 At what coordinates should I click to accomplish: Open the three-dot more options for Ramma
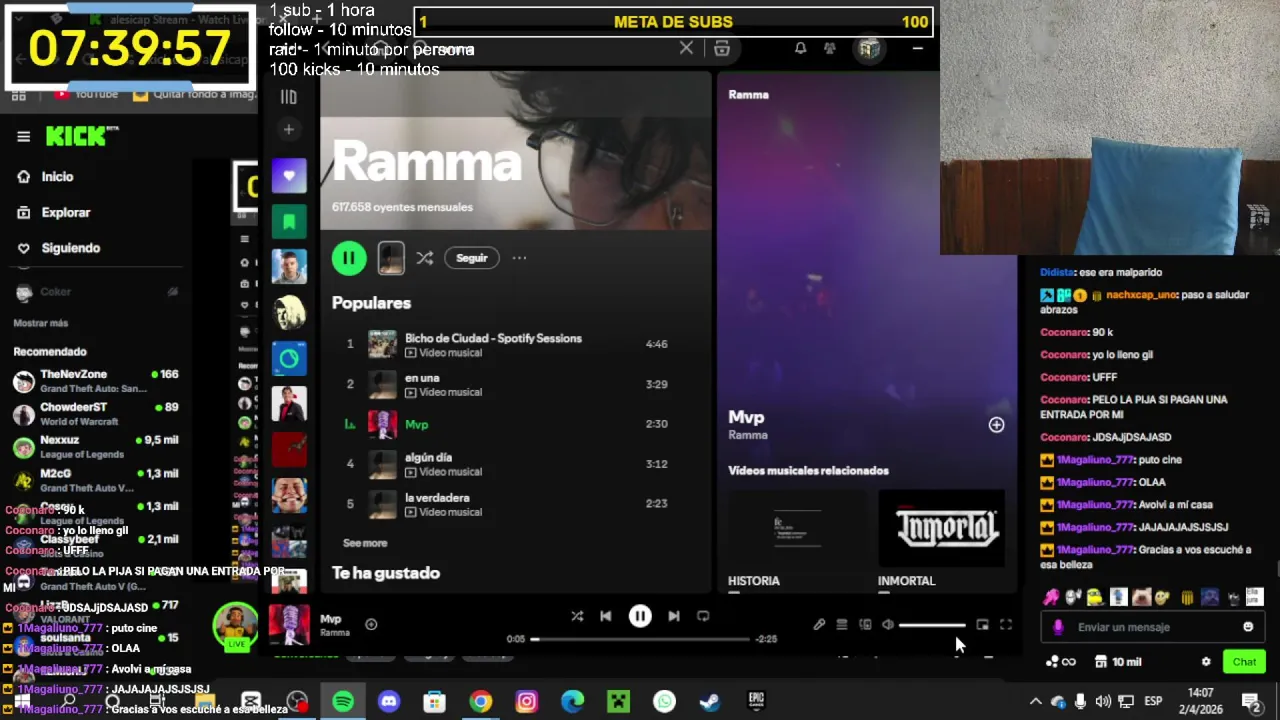(519, 258)
